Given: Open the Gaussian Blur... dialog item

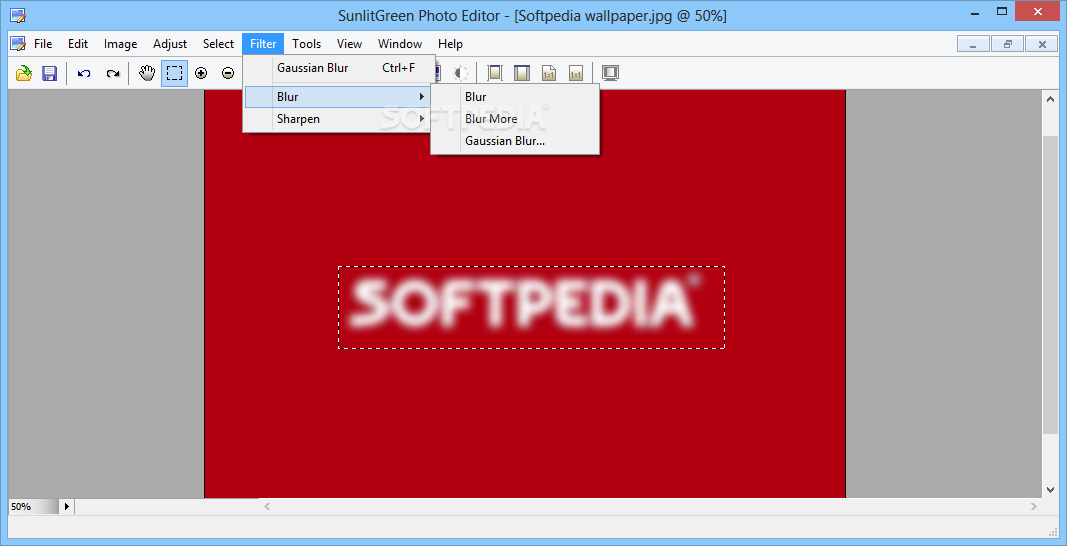Looking at the screenshot, I should pyautogui.click(x=515, y=141).
